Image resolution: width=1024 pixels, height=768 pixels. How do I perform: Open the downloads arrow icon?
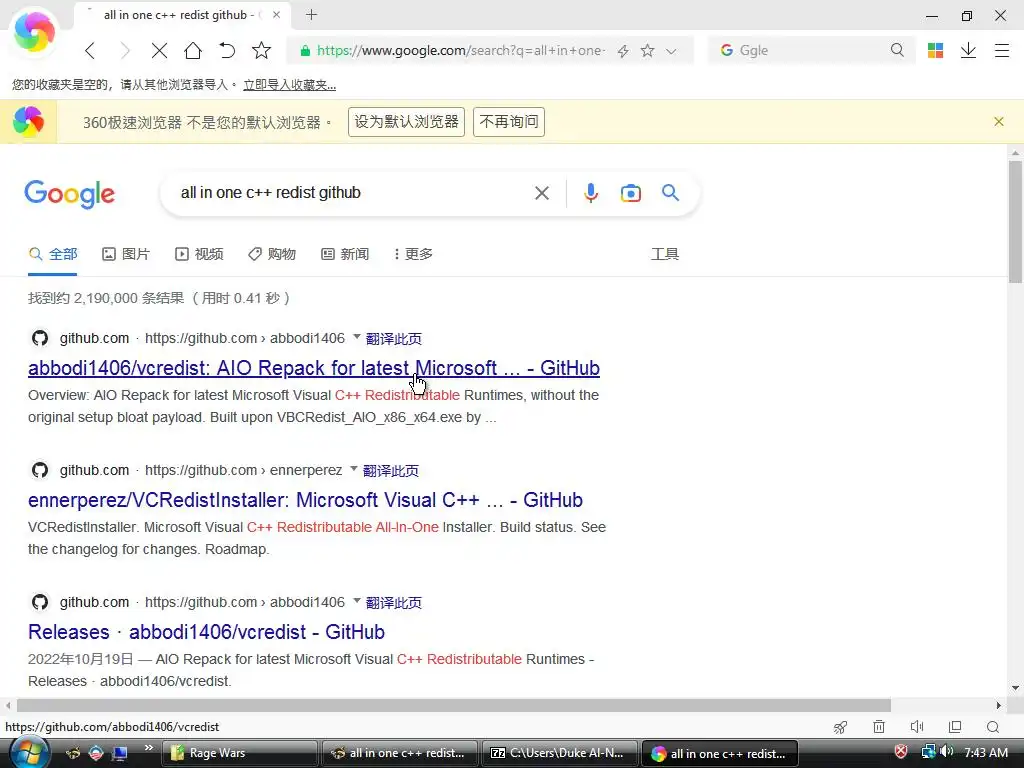[x=968, y=50]
